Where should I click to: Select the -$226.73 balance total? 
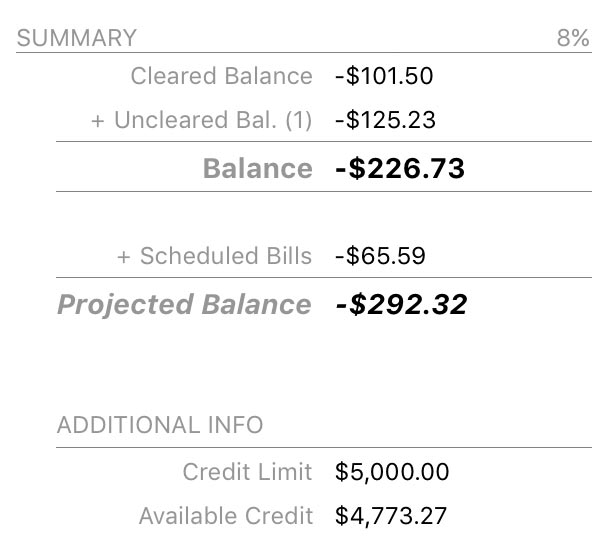point(400,168)
